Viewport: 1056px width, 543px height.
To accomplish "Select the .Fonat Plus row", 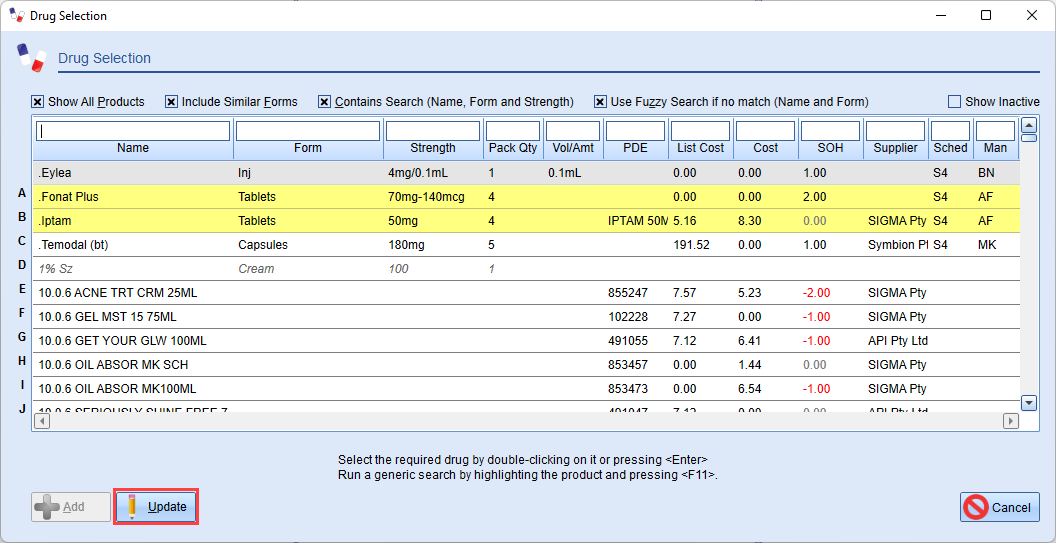I will point(525,197).
